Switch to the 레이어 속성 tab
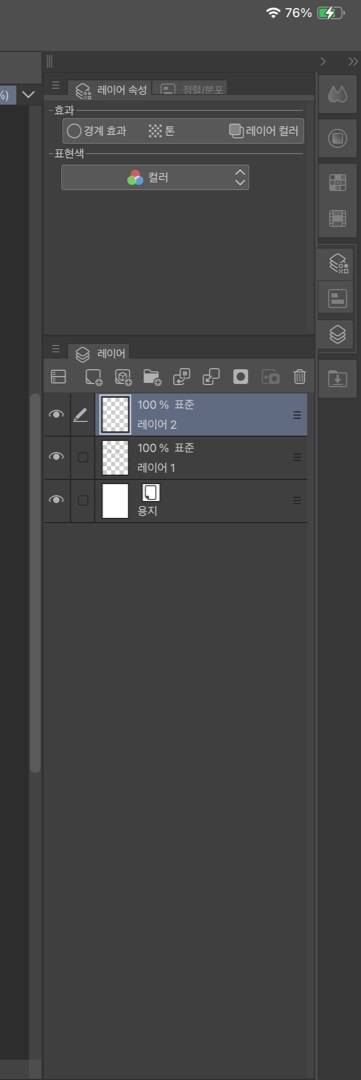 111,90
